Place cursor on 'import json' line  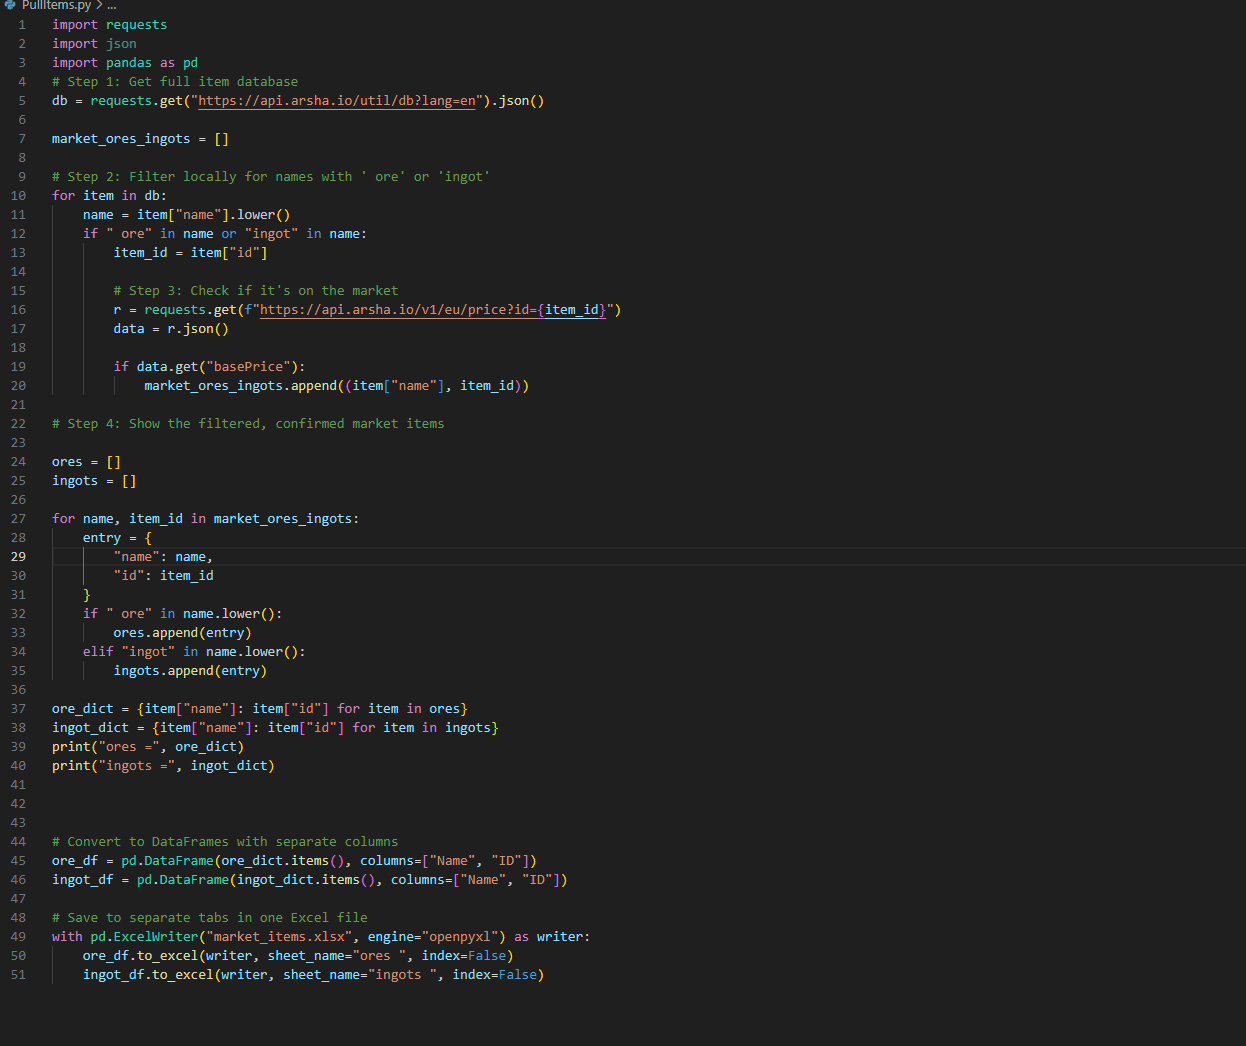pyautogui.click(x=94, y=44)
